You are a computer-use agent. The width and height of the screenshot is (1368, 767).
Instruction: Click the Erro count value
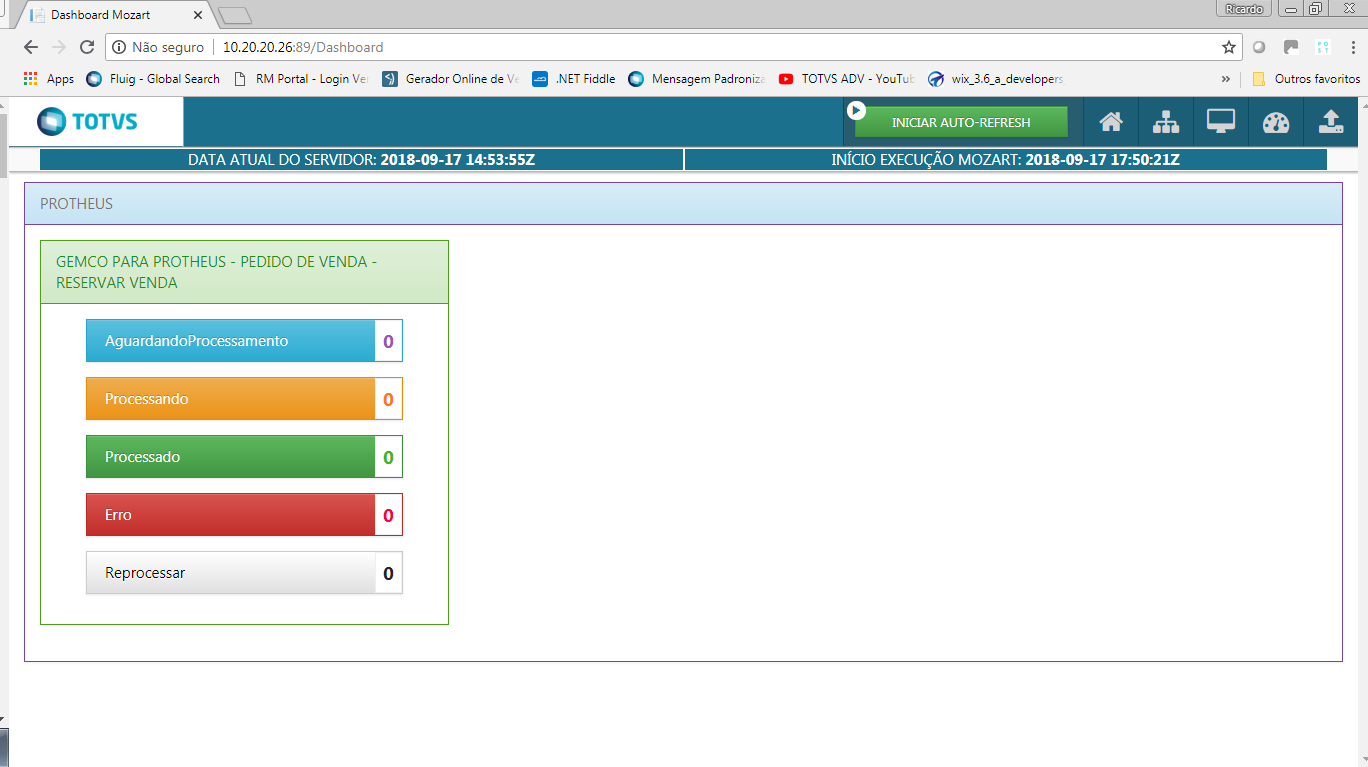point(388,515)
